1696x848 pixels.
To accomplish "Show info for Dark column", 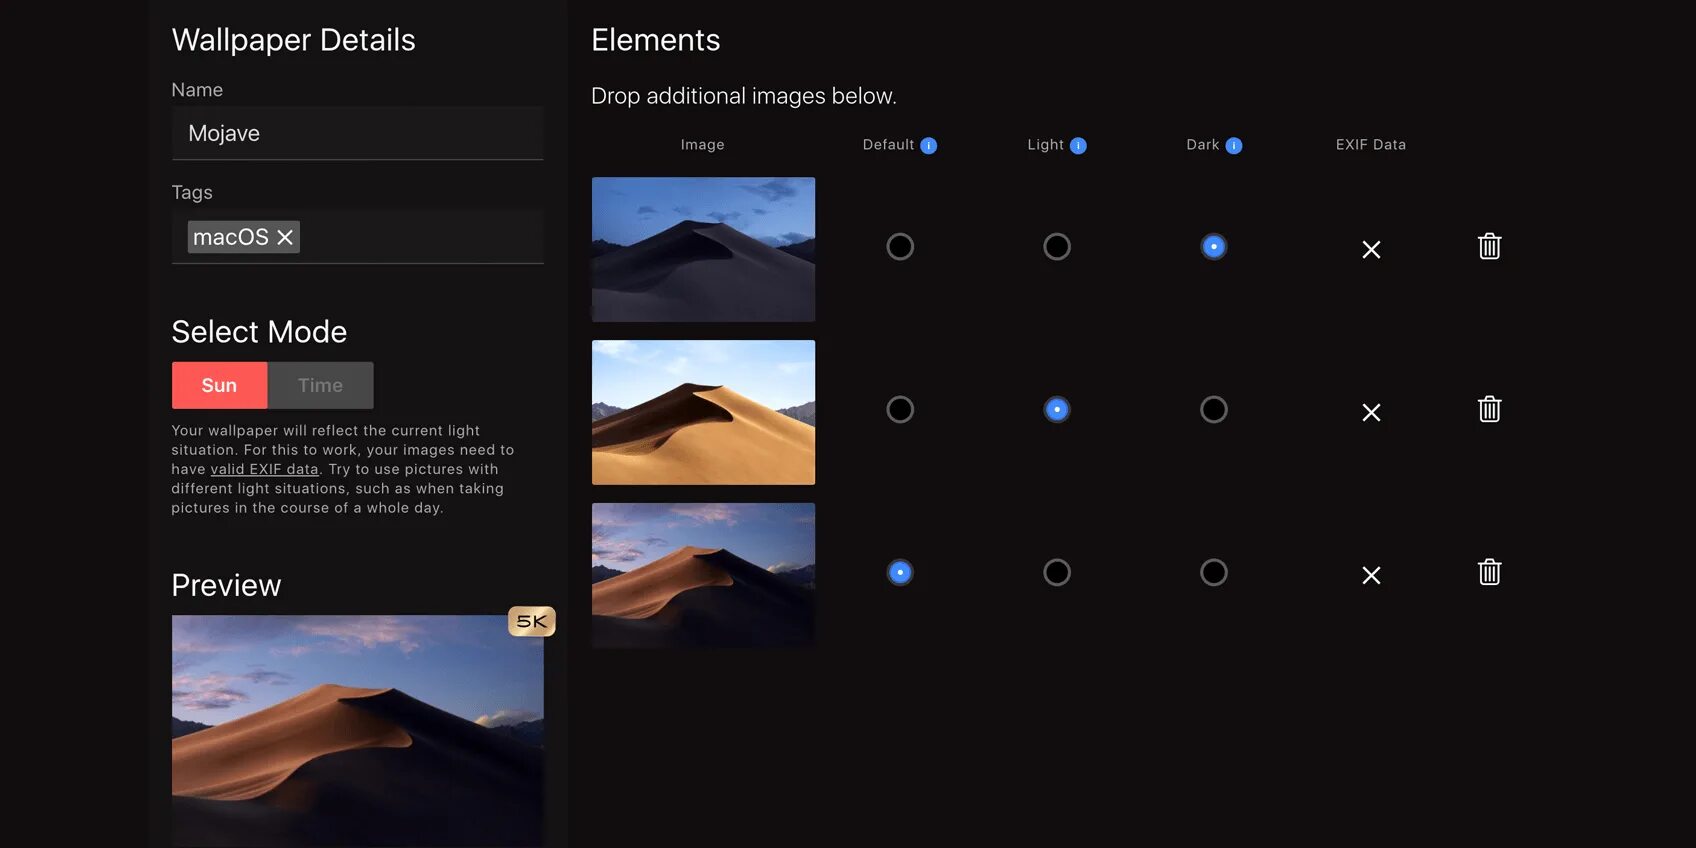I will 1234,146.
